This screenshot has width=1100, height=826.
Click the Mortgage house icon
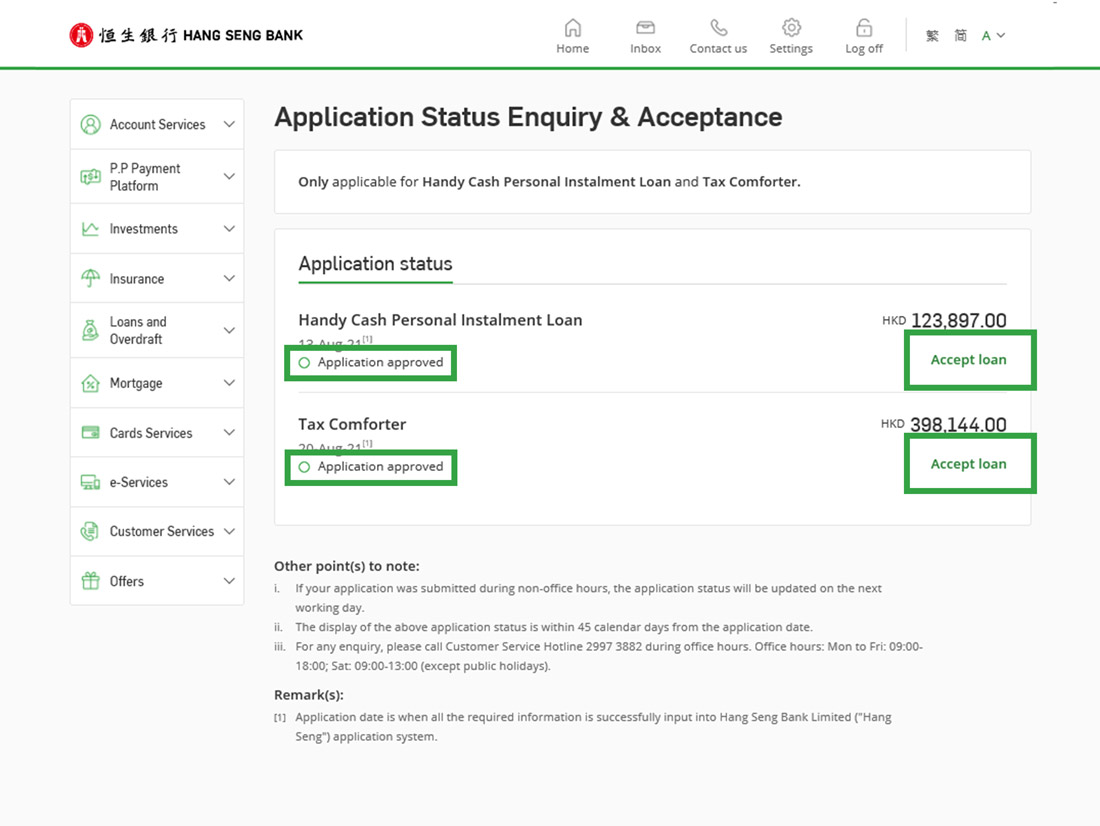coord(90,383)
